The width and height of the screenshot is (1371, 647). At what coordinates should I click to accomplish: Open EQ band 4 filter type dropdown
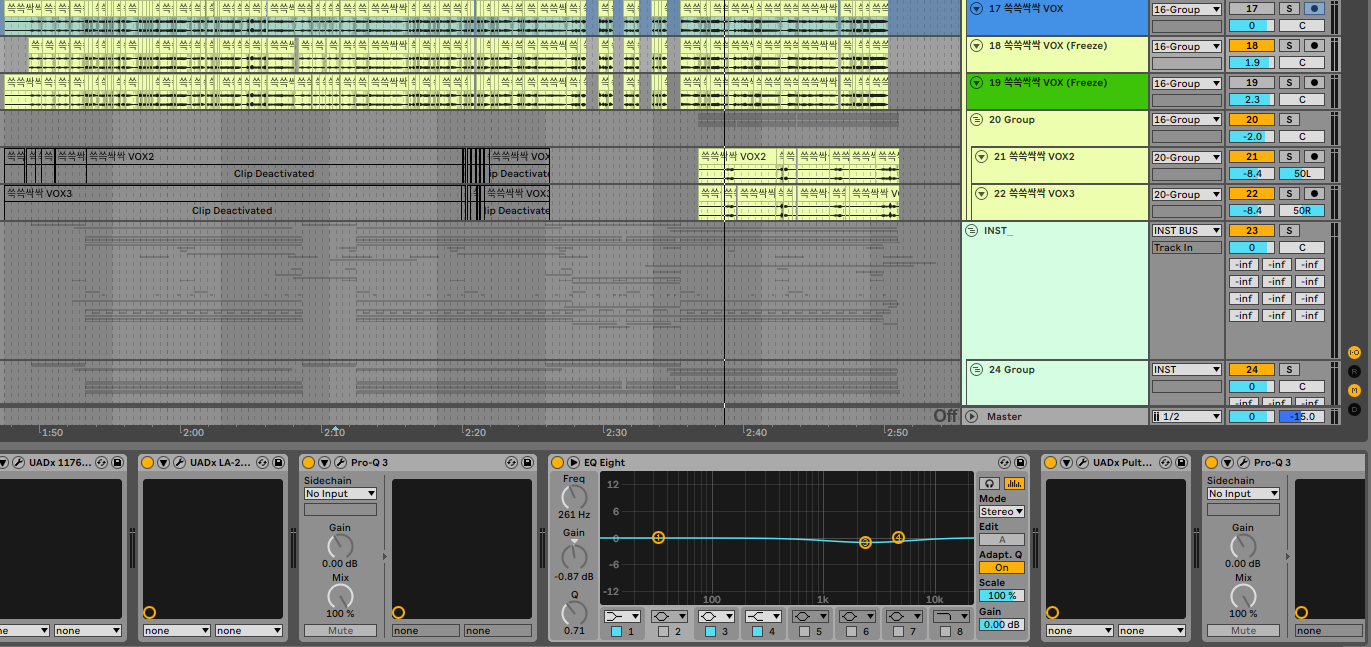764,616
